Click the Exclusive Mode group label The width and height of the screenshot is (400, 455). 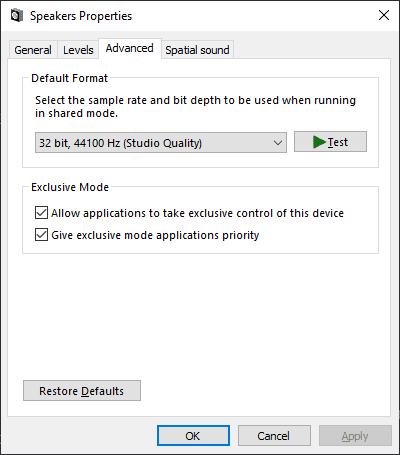point(70,187)
